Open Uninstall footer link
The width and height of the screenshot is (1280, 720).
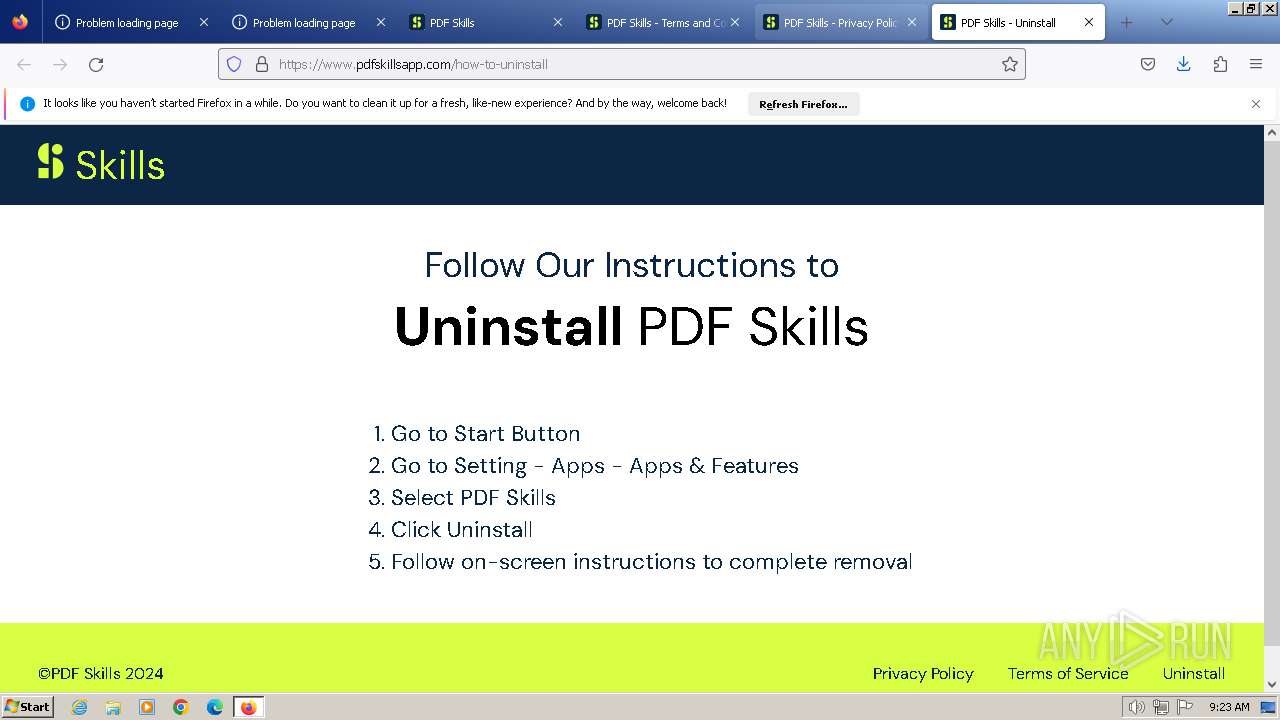tap(1193, 673)
